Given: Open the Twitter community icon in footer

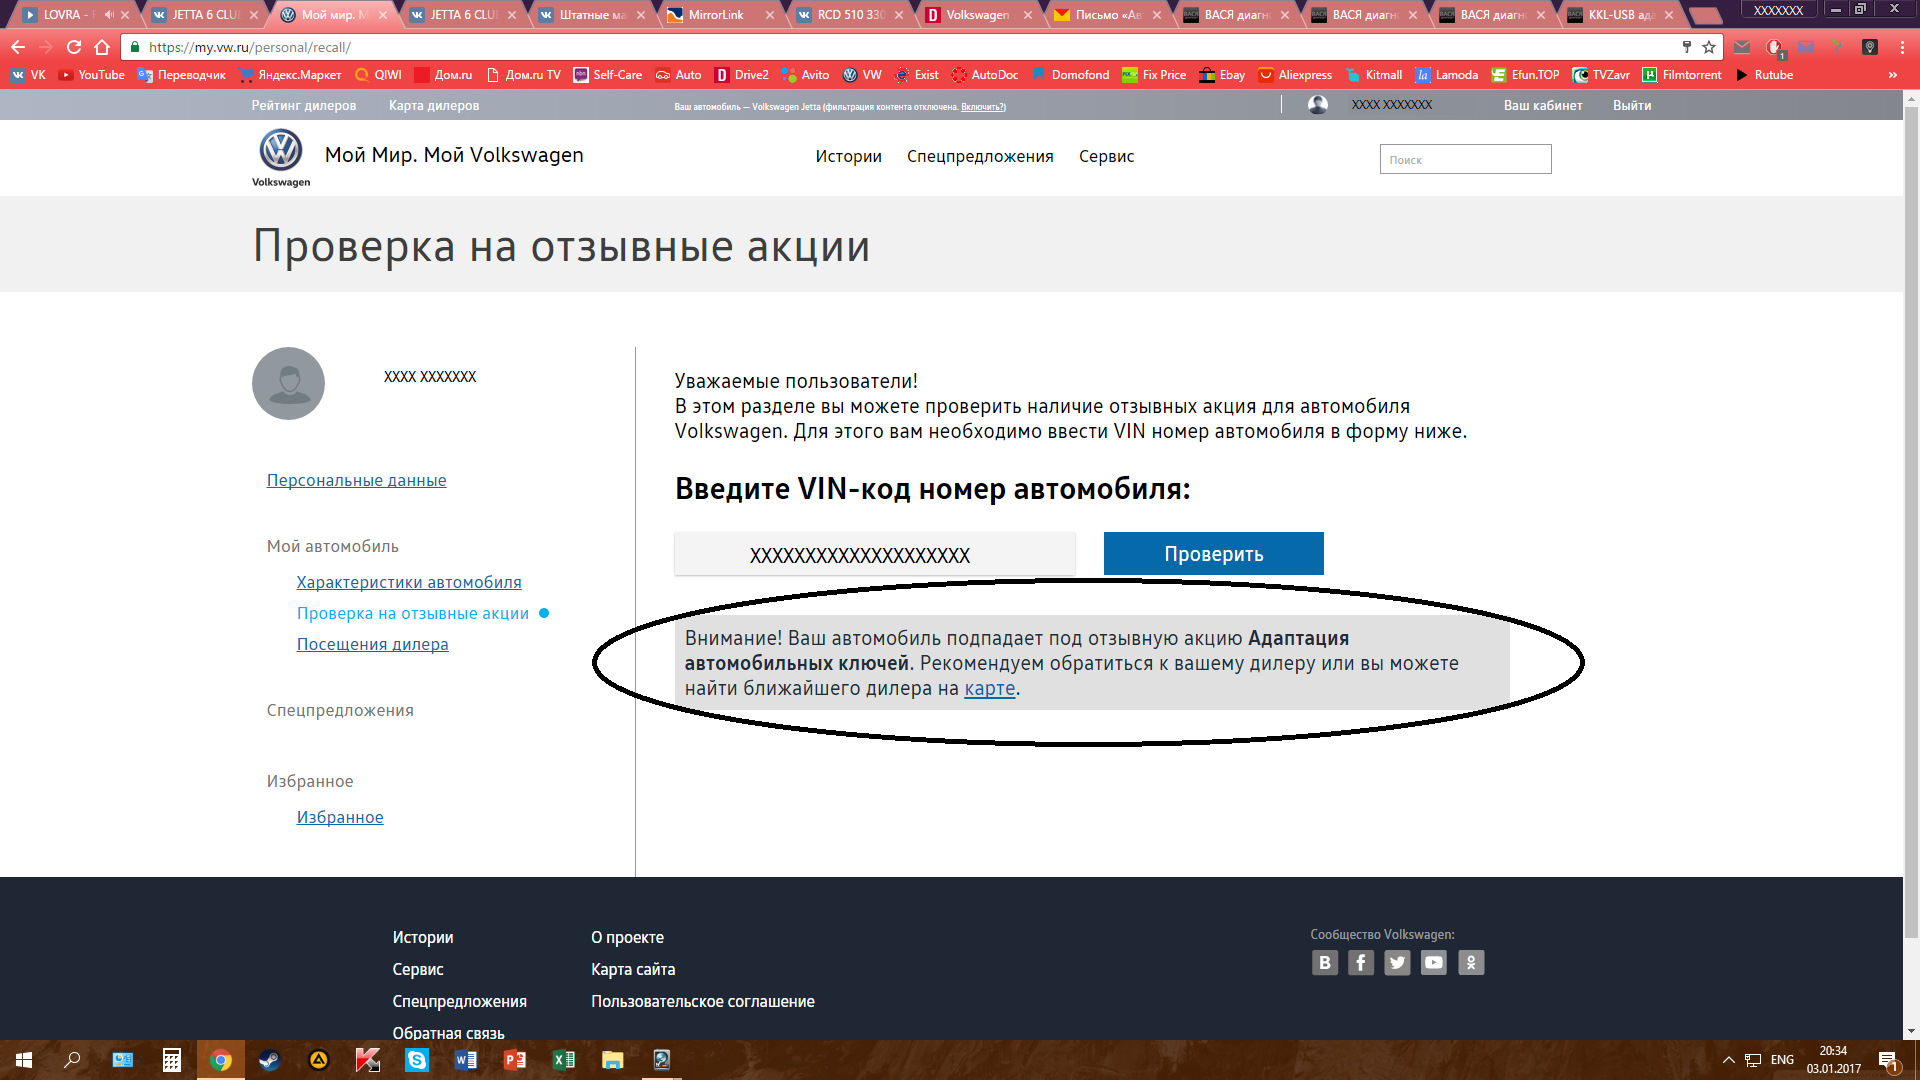Looking at the screenshot, I should [1397, 962].
